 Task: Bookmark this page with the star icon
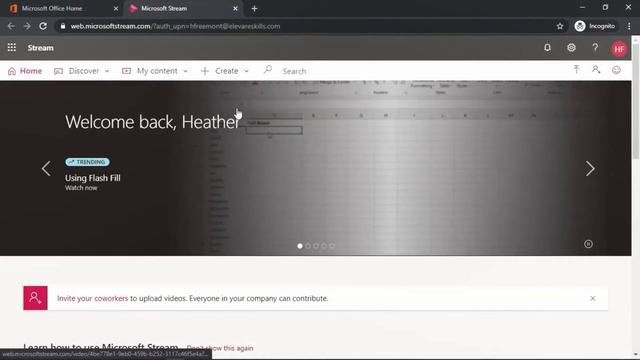pos(560,26)
